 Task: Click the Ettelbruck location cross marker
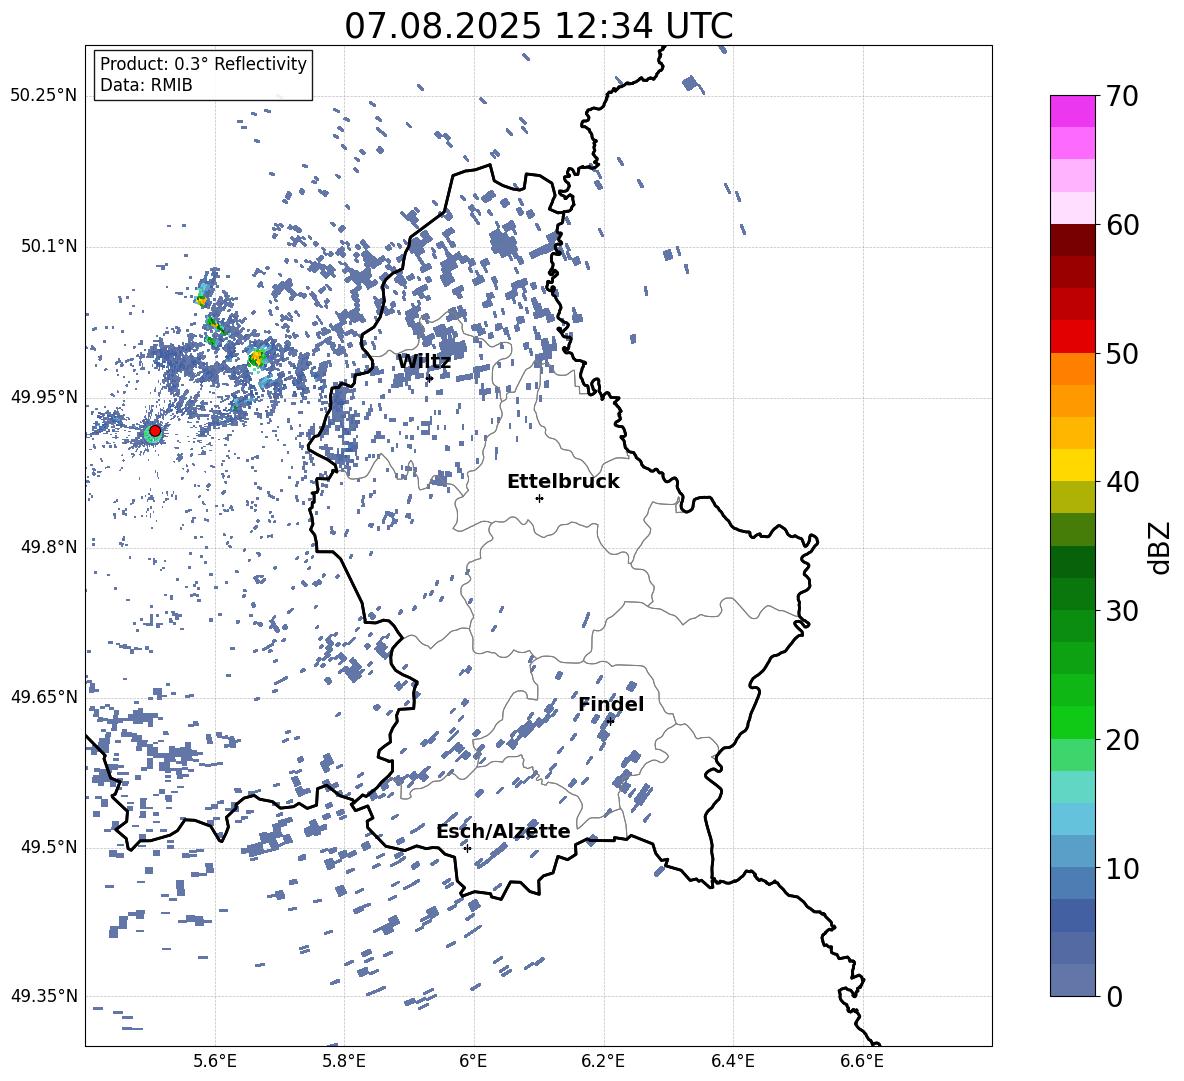pyautogui.click(x=539, y=498)
